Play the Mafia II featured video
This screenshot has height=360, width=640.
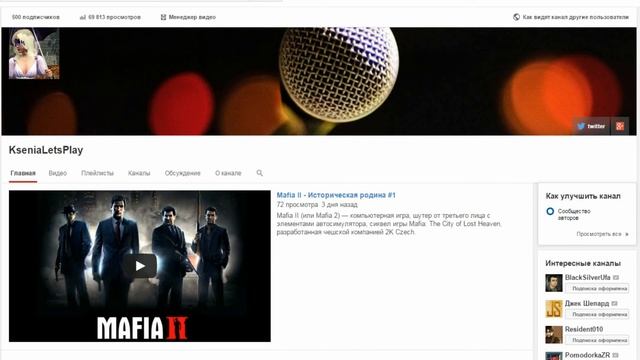click(x=140, y=266)
